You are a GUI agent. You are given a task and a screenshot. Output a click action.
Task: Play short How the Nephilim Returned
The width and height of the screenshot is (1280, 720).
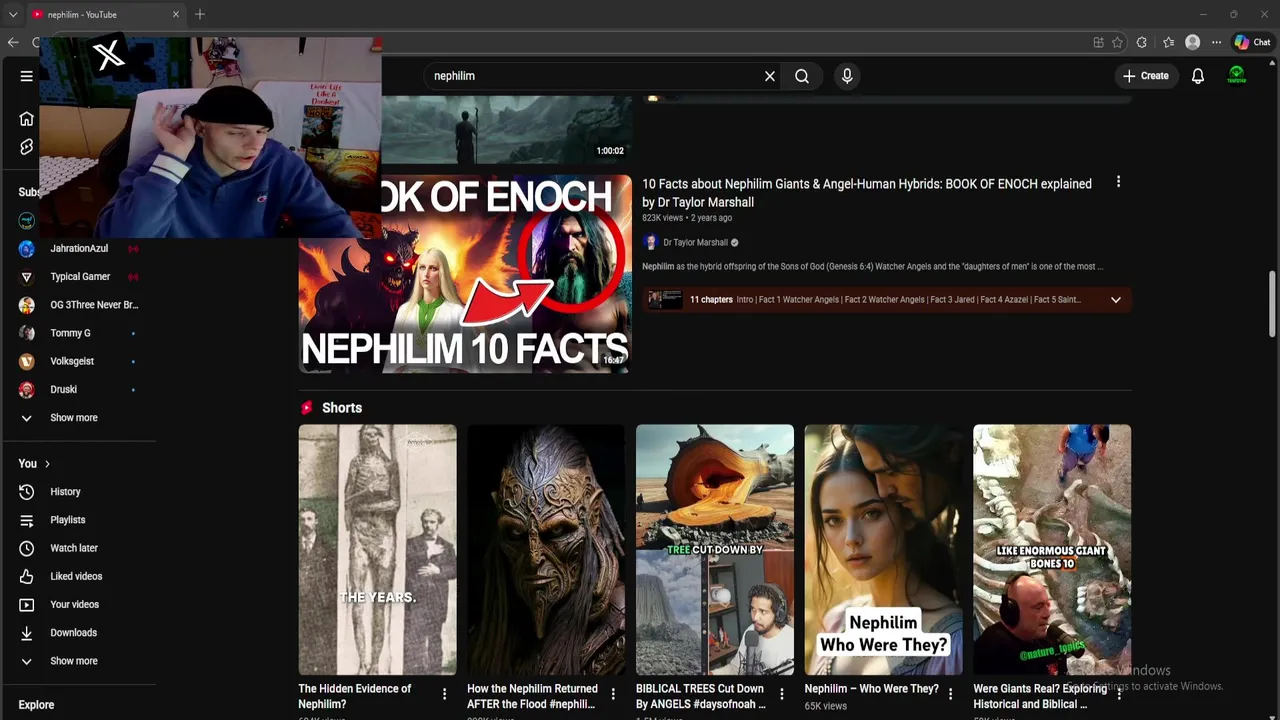coord(546,550)
